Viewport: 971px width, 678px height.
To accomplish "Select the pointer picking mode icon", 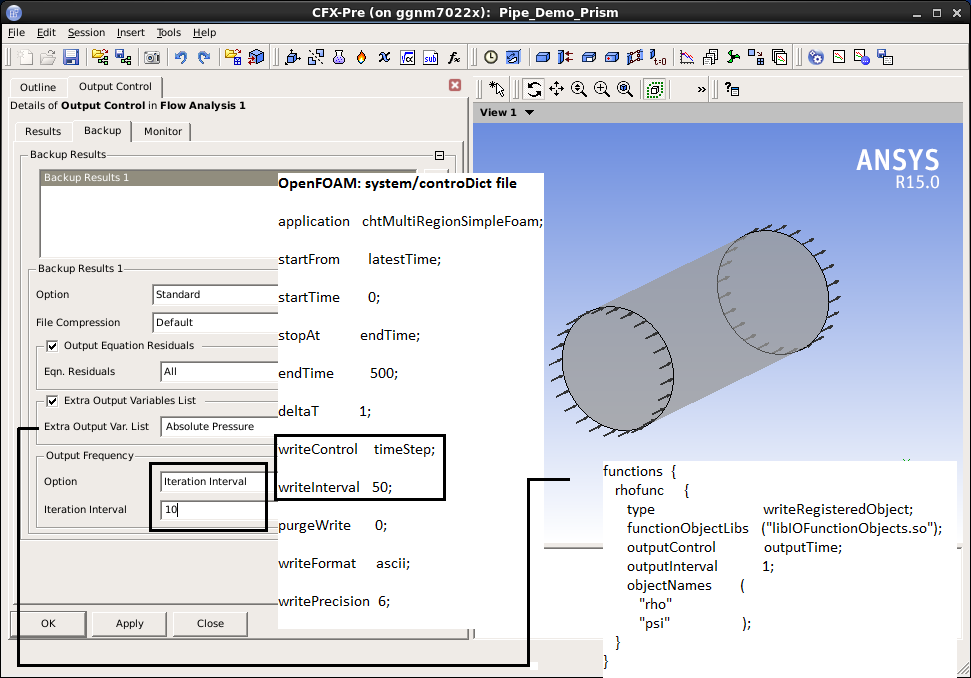I will (x=497, y=89).
